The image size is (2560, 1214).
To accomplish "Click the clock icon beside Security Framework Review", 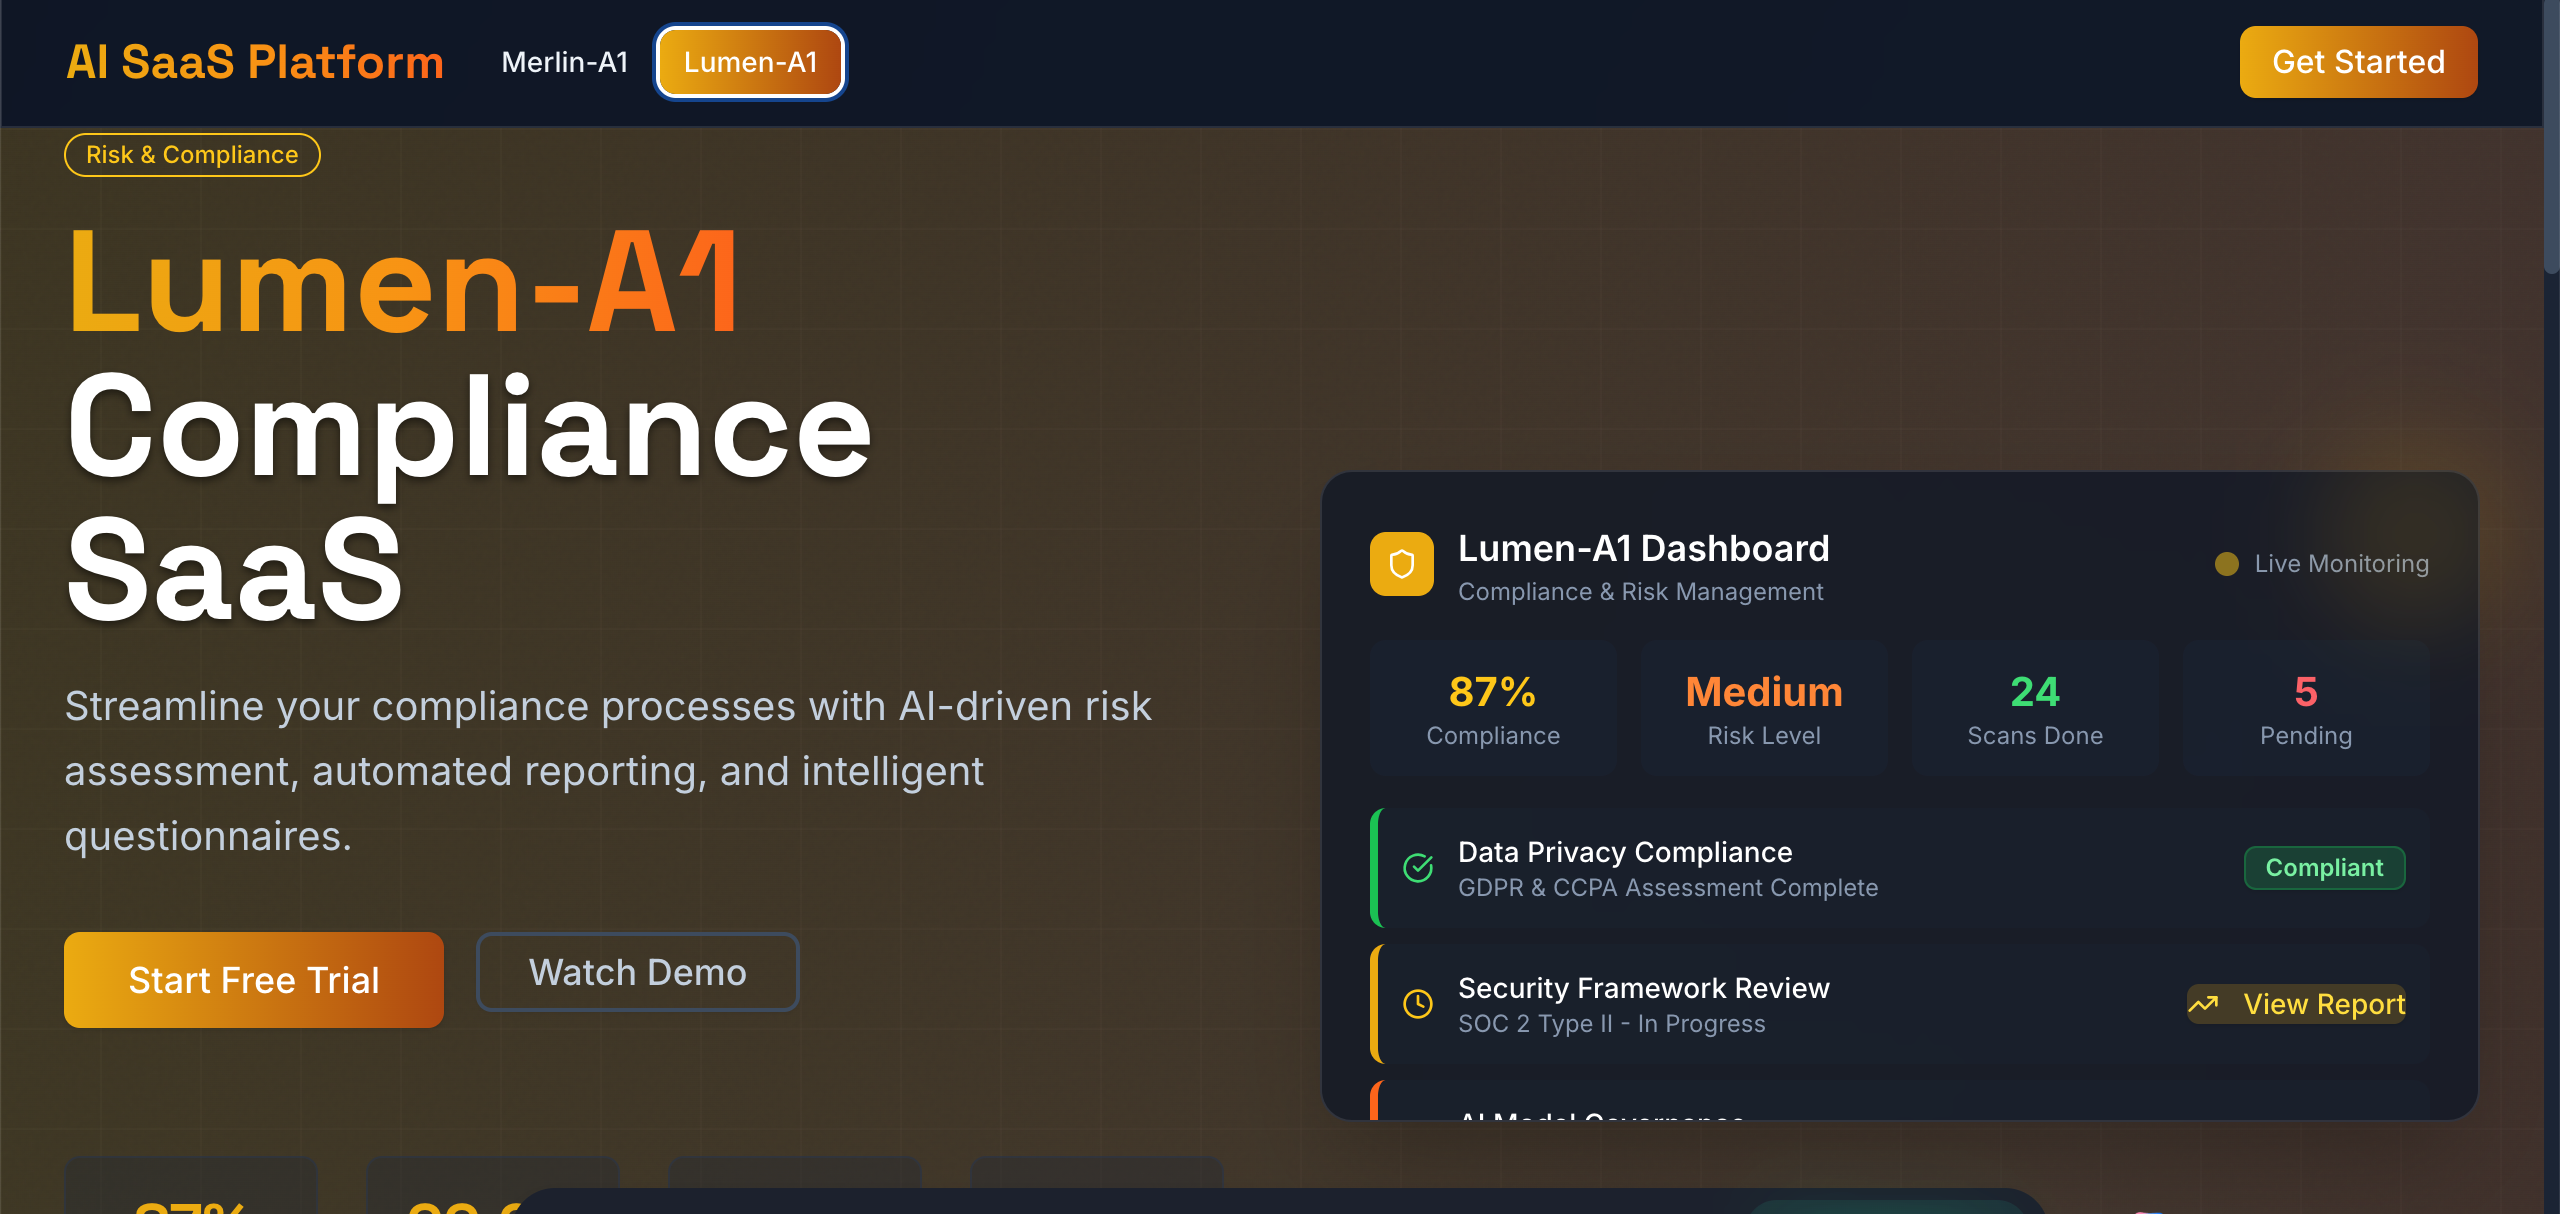I will [1418, 1004].
